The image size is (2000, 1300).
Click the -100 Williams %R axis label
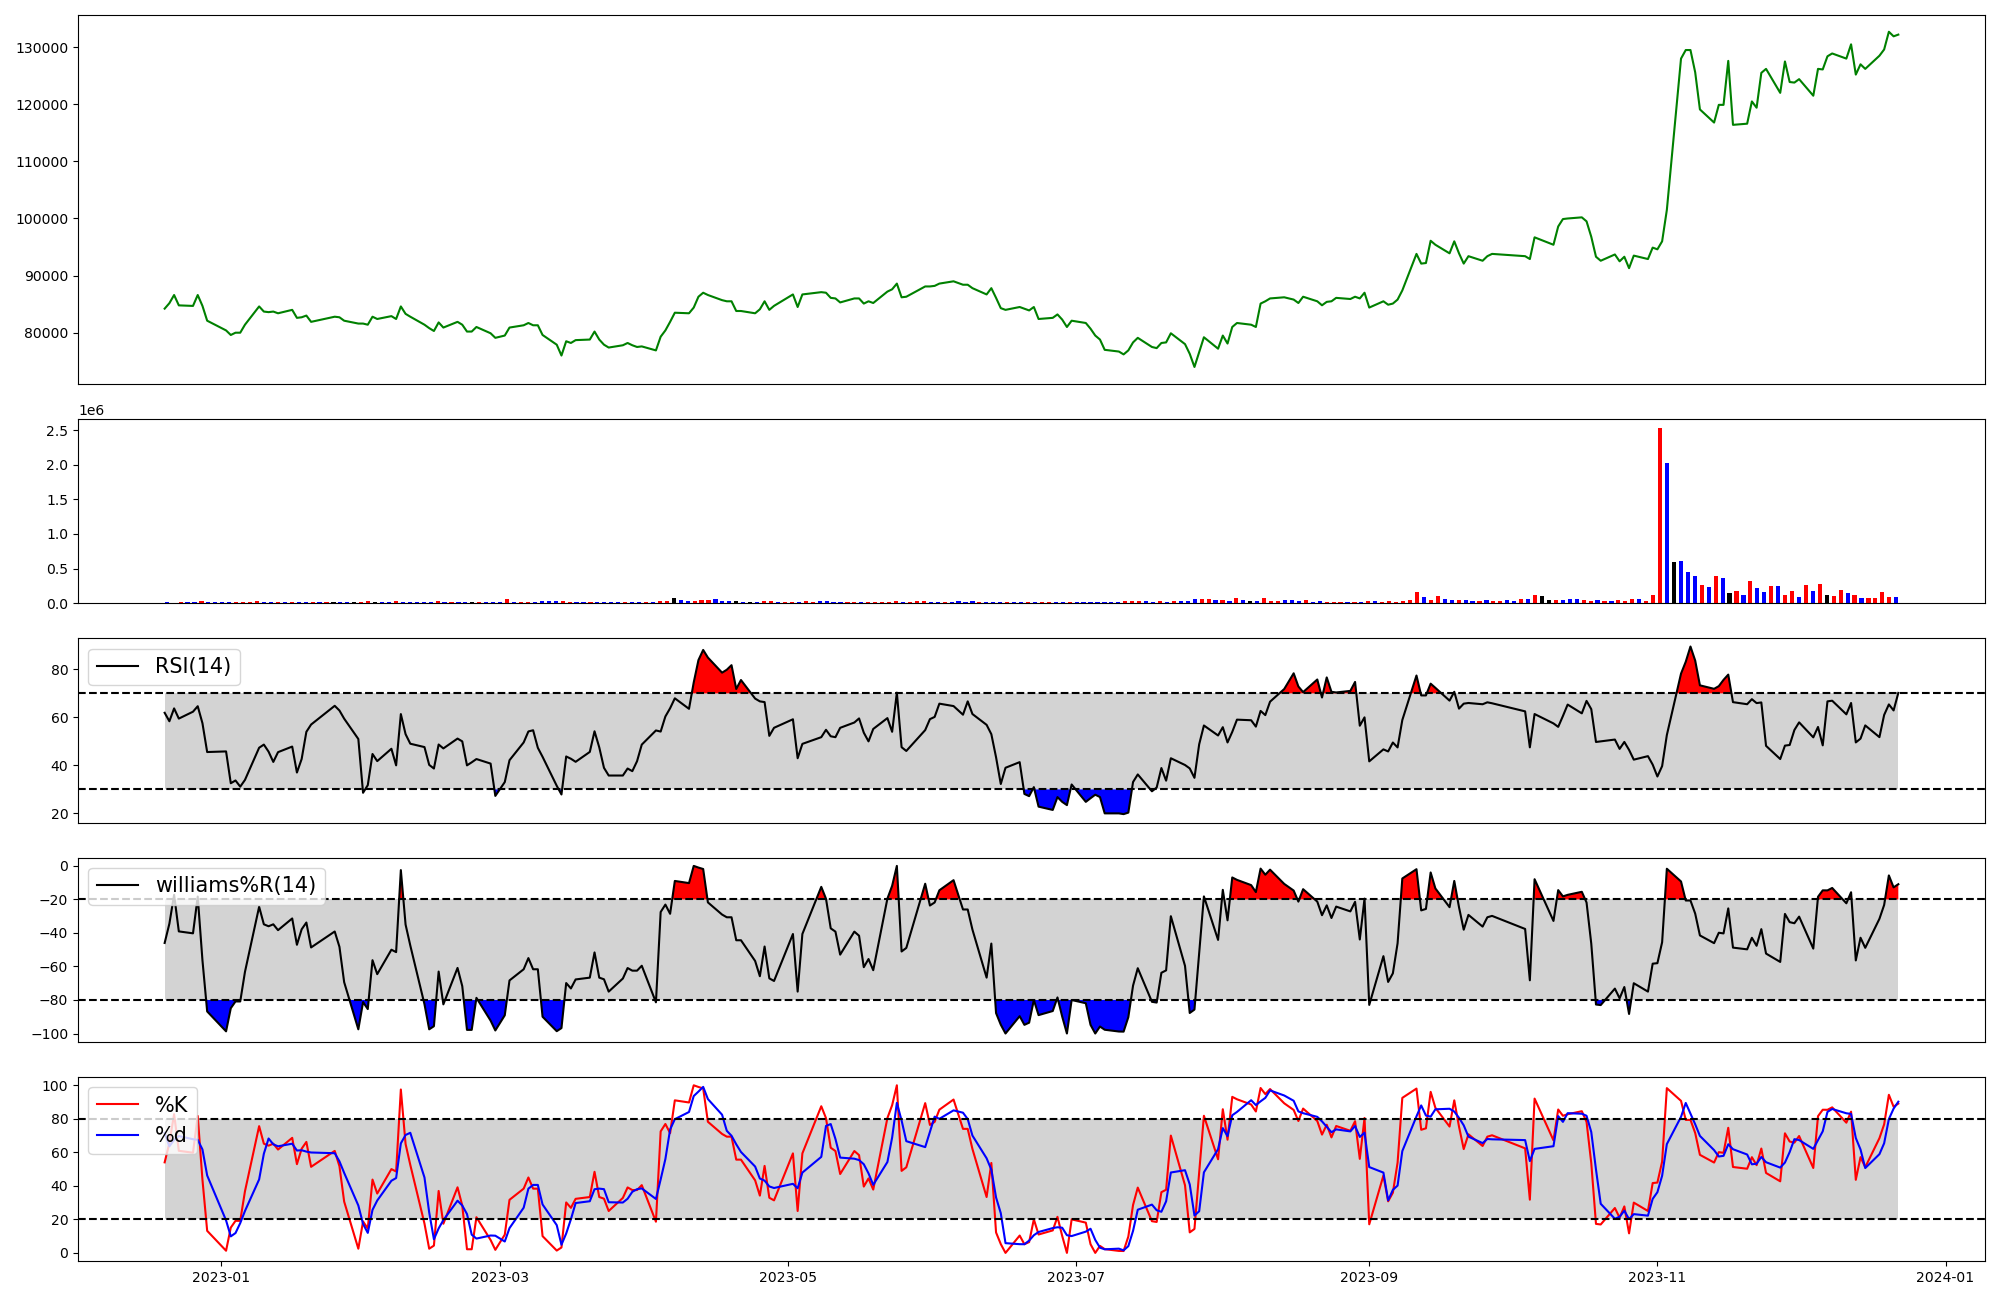[48, 1033]
